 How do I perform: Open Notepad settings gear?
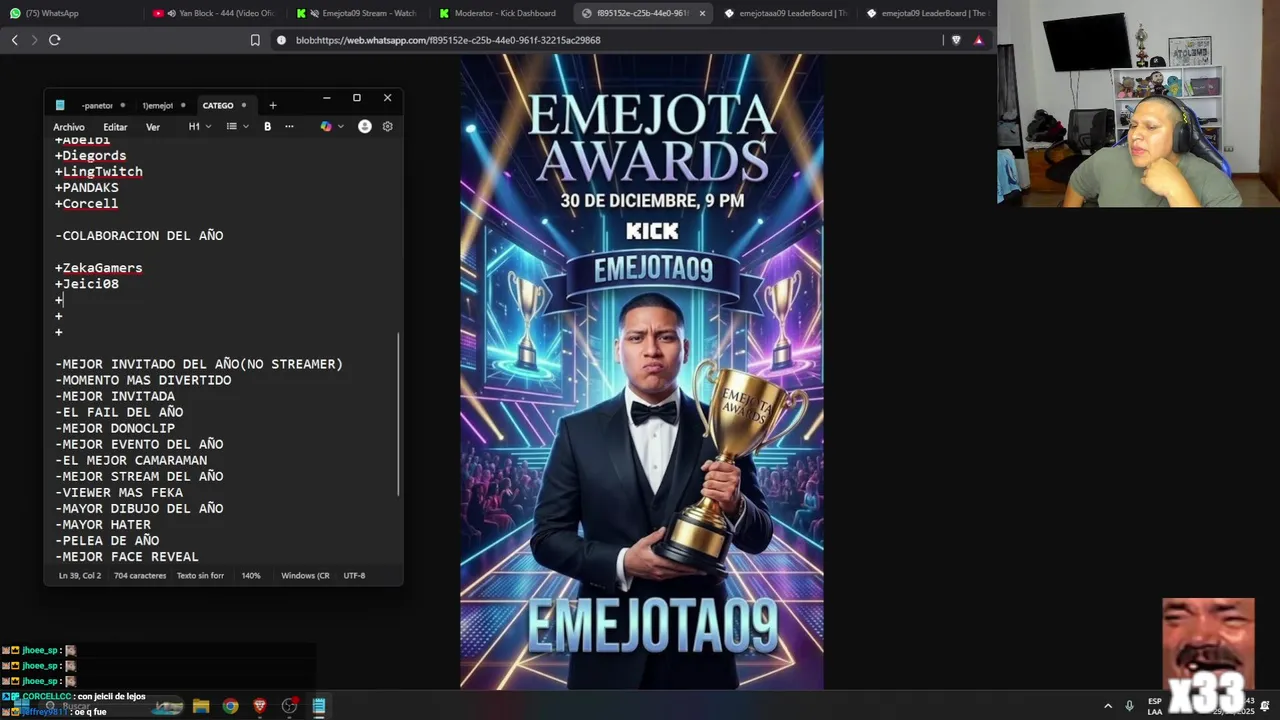388,127
